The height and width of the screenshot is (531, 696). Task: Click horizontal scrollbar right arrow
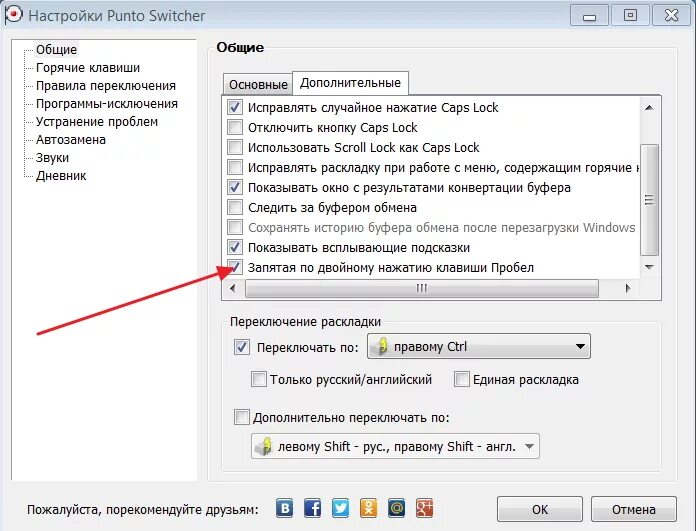[628, 288]
